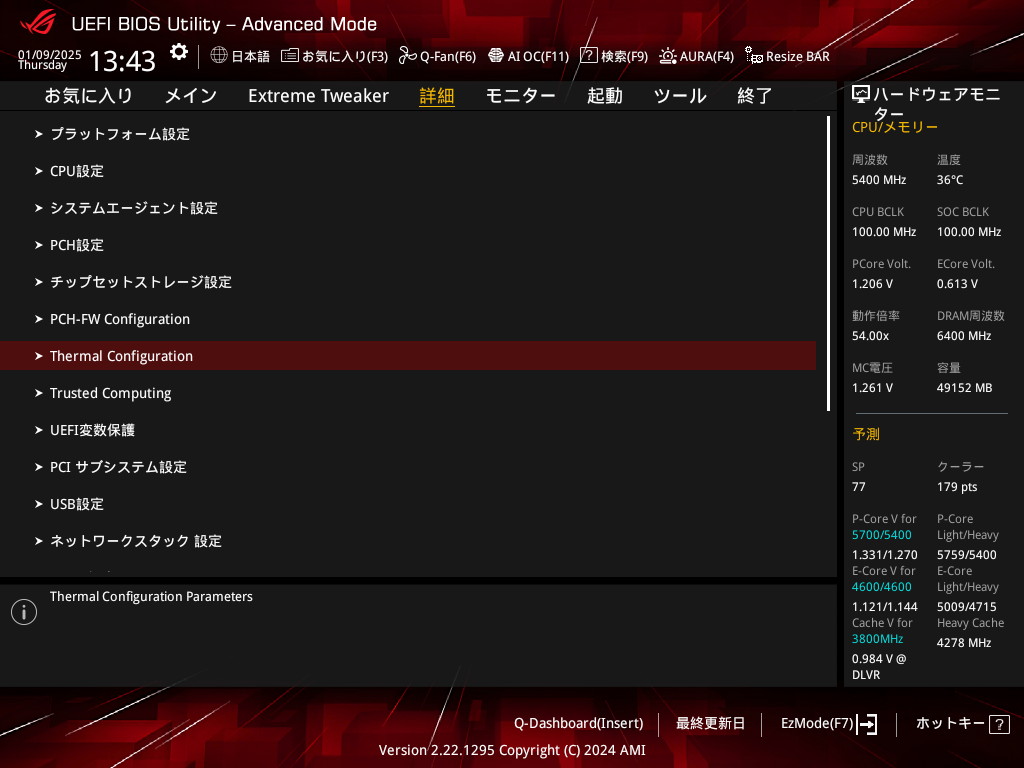
Task: Open USB設定 submenu
Action: (x=77, y=504)
